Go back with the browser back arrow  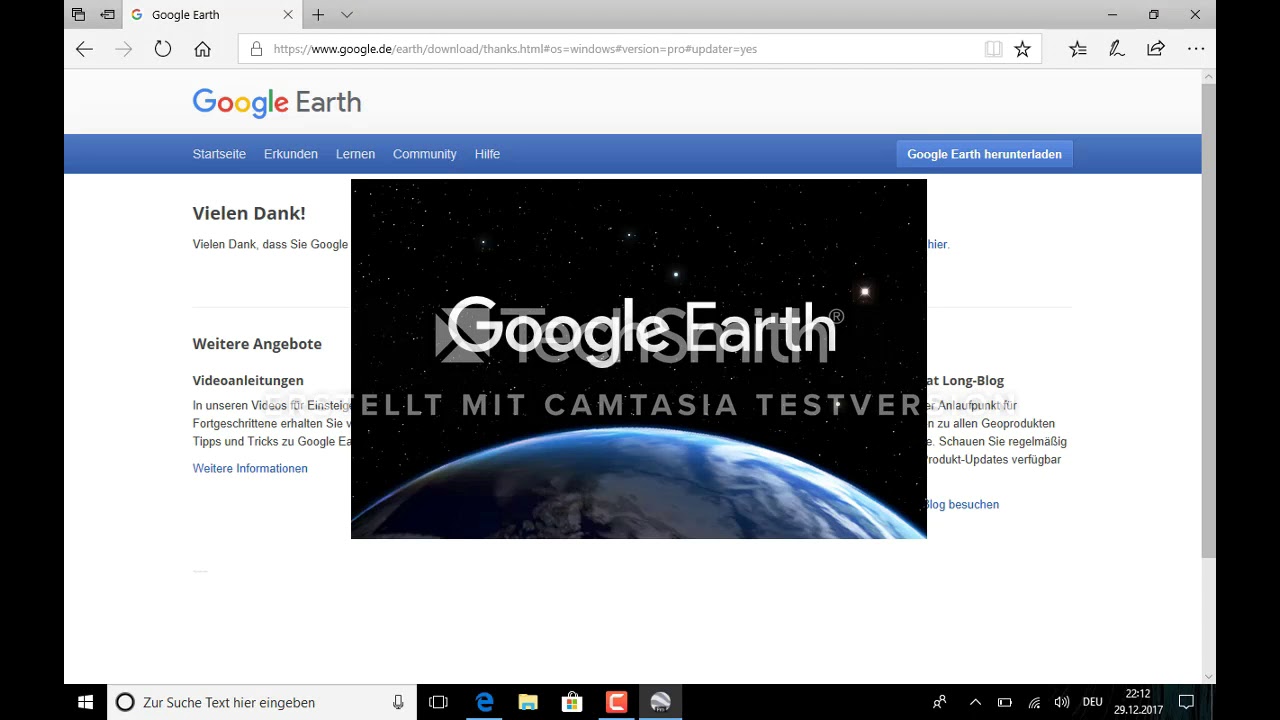coord(84,49)
